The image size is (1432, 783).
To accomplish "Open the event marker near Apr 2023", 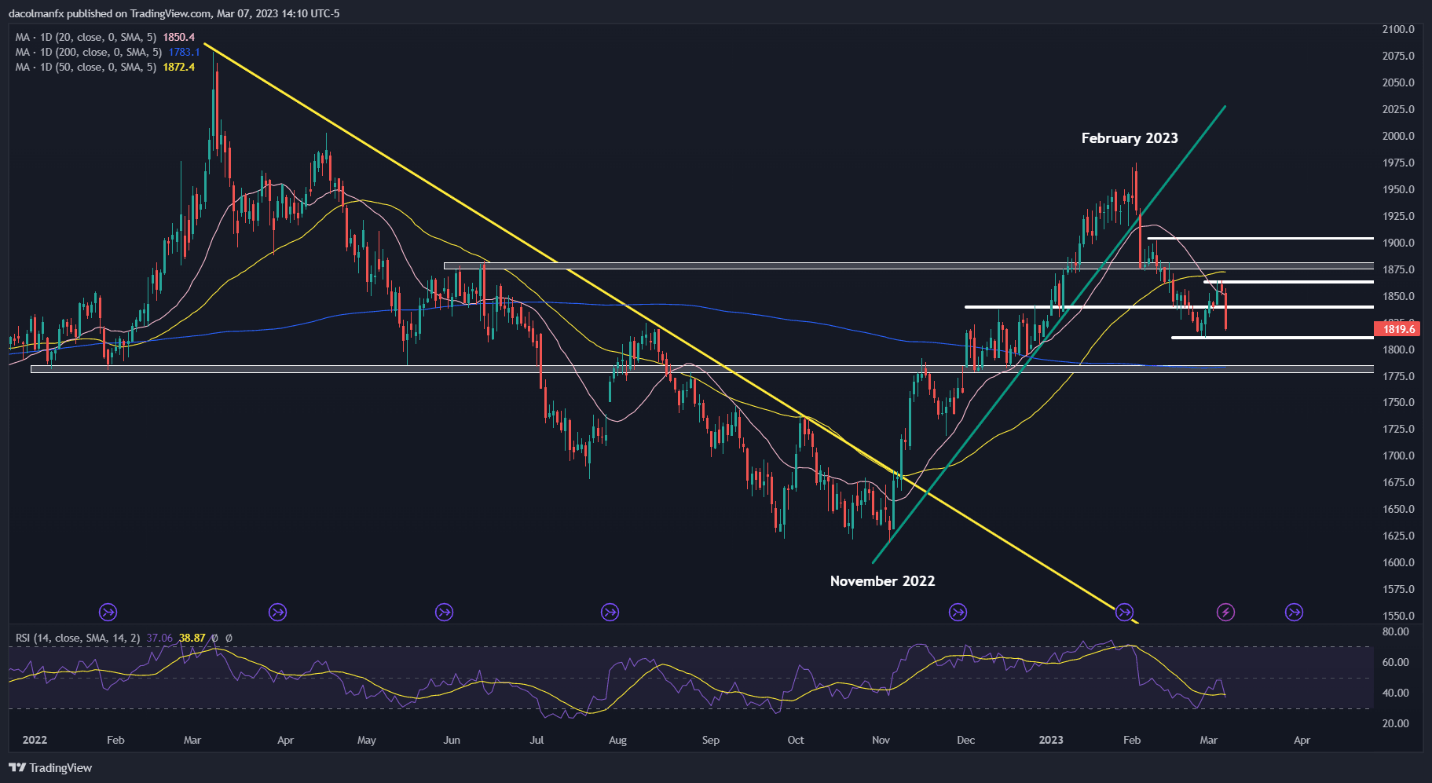I will (1293, 611).
